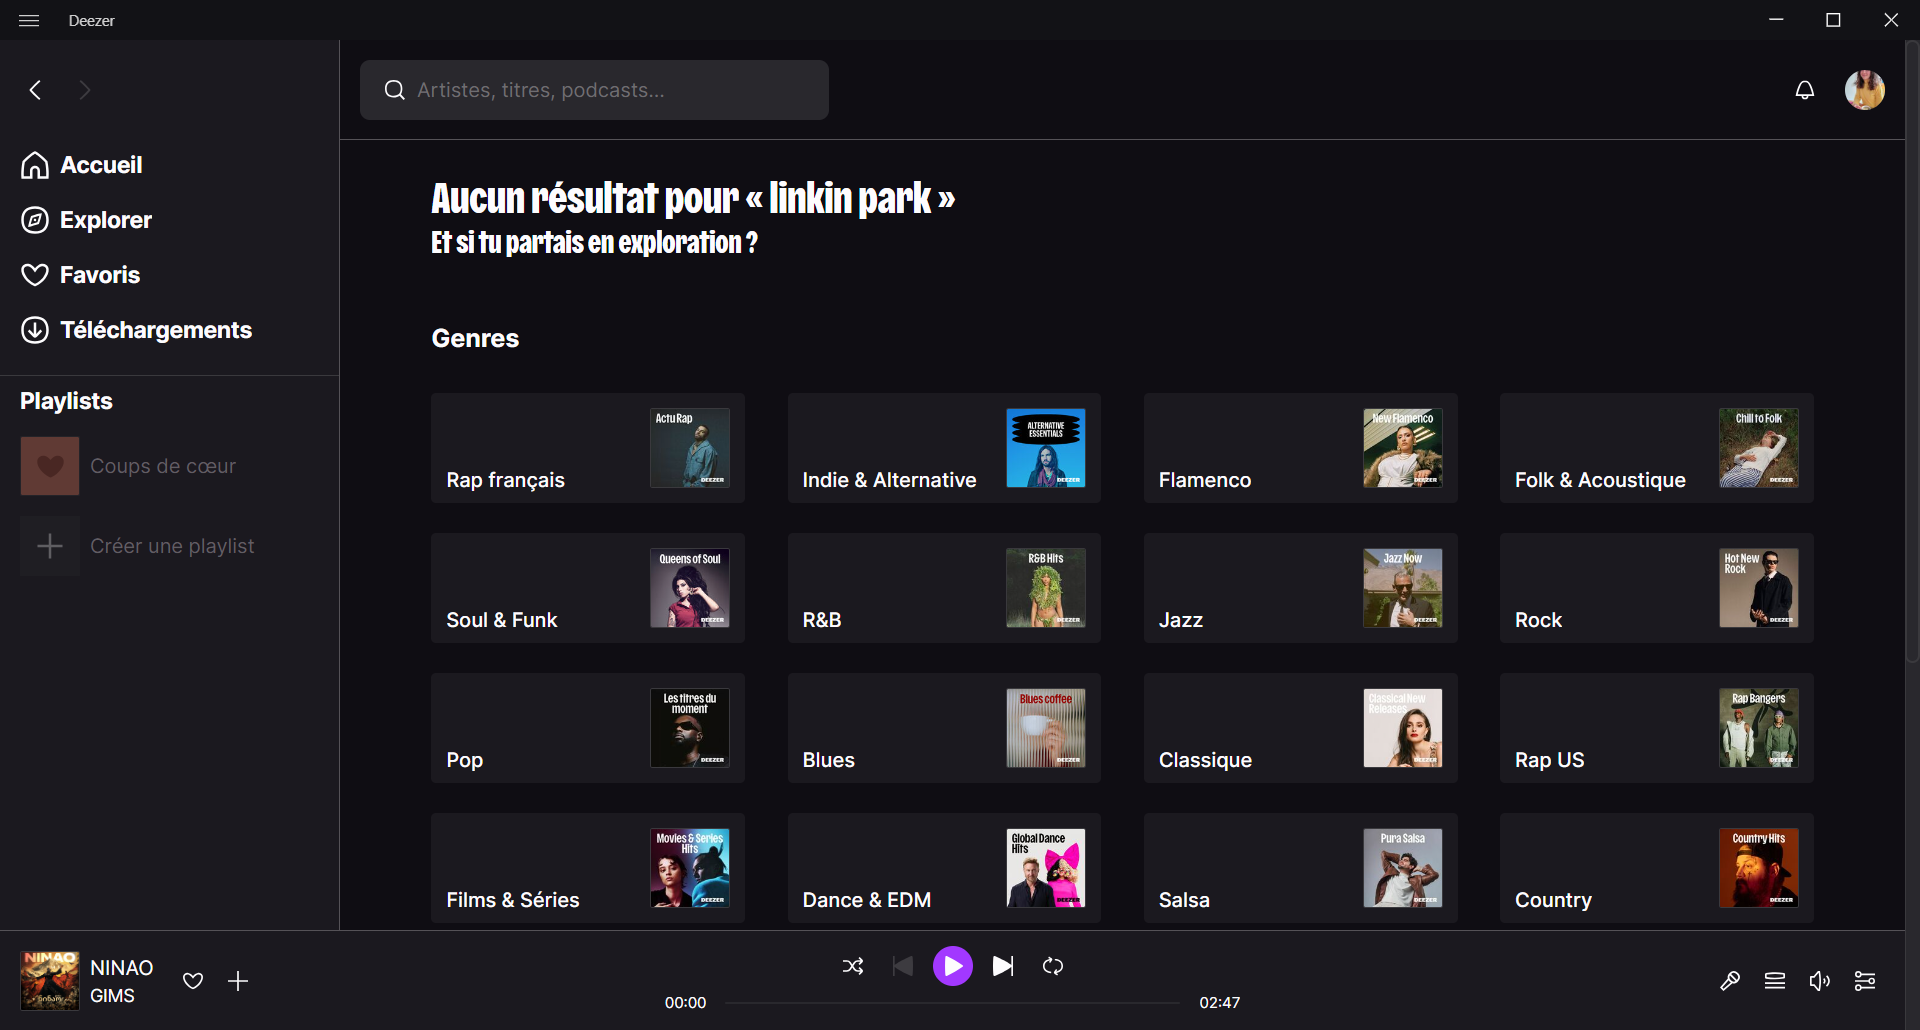Open the Country genre card
The height and width of the screenshot is (1030, 1920).
[x=1657, y=868]
